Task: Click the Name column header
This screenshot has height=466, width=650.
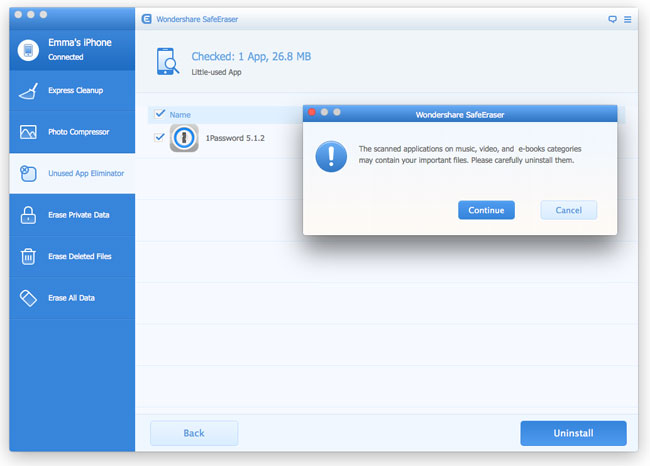Action: pos(180,115)
